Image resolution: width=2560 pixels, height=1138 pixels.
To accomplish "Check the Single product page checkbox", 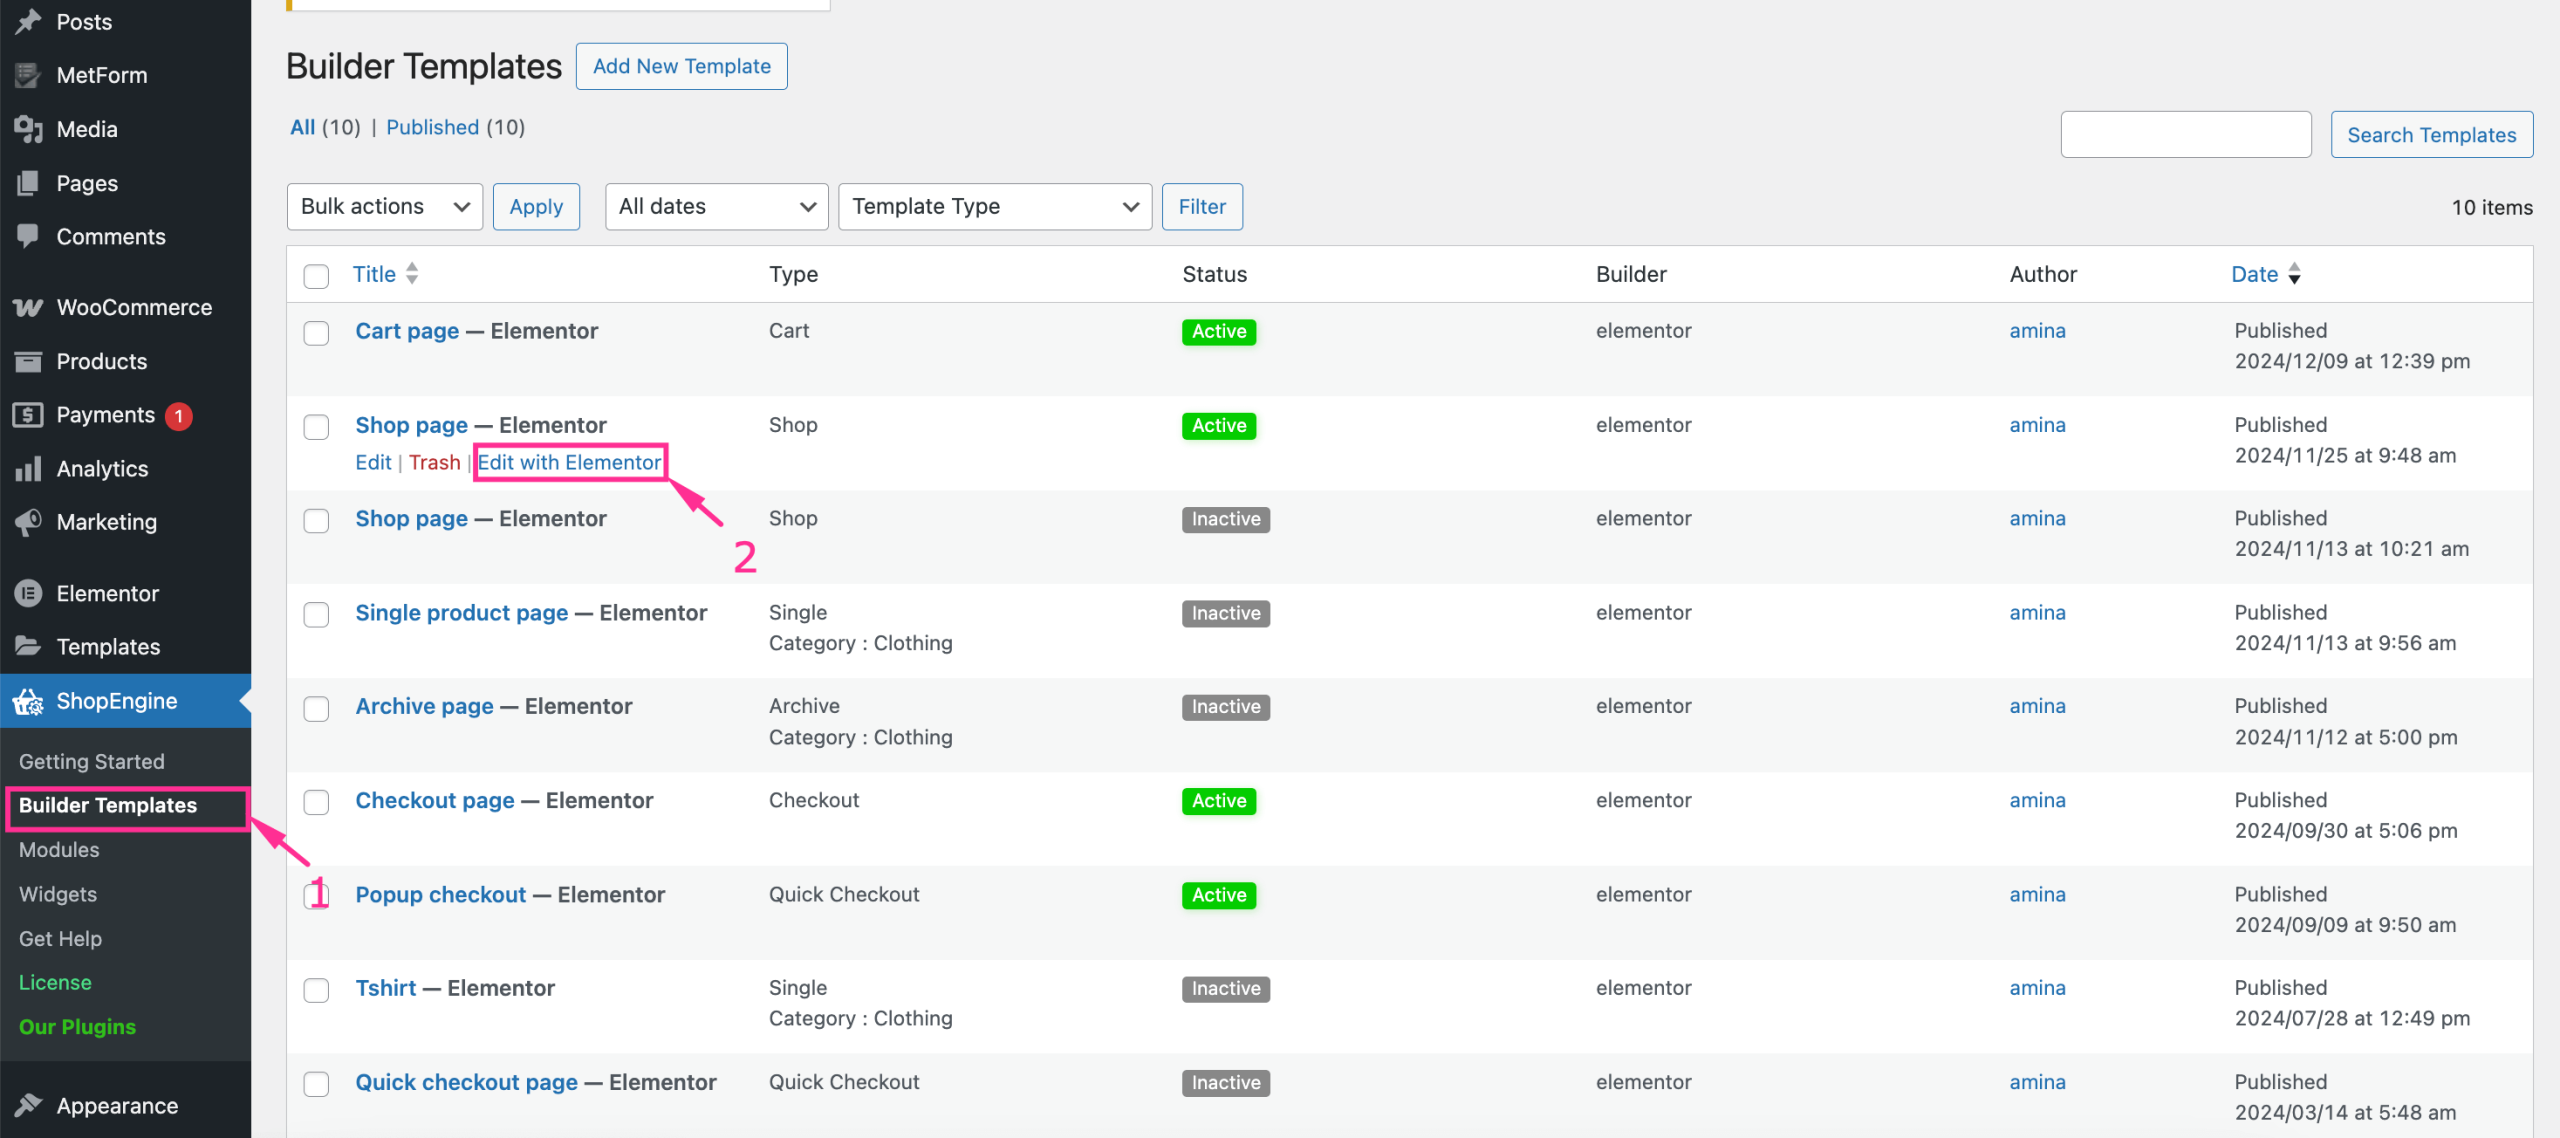I will point(316,615).
